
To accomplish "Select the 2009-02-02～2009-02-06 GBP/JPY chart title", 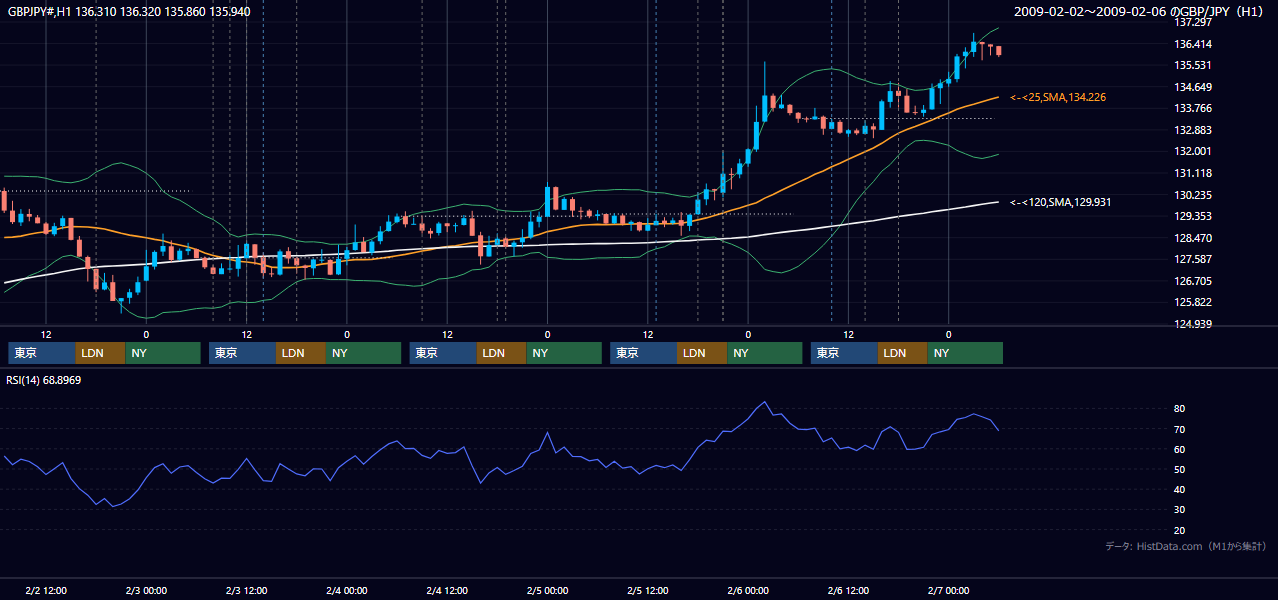I will 1141,11.
